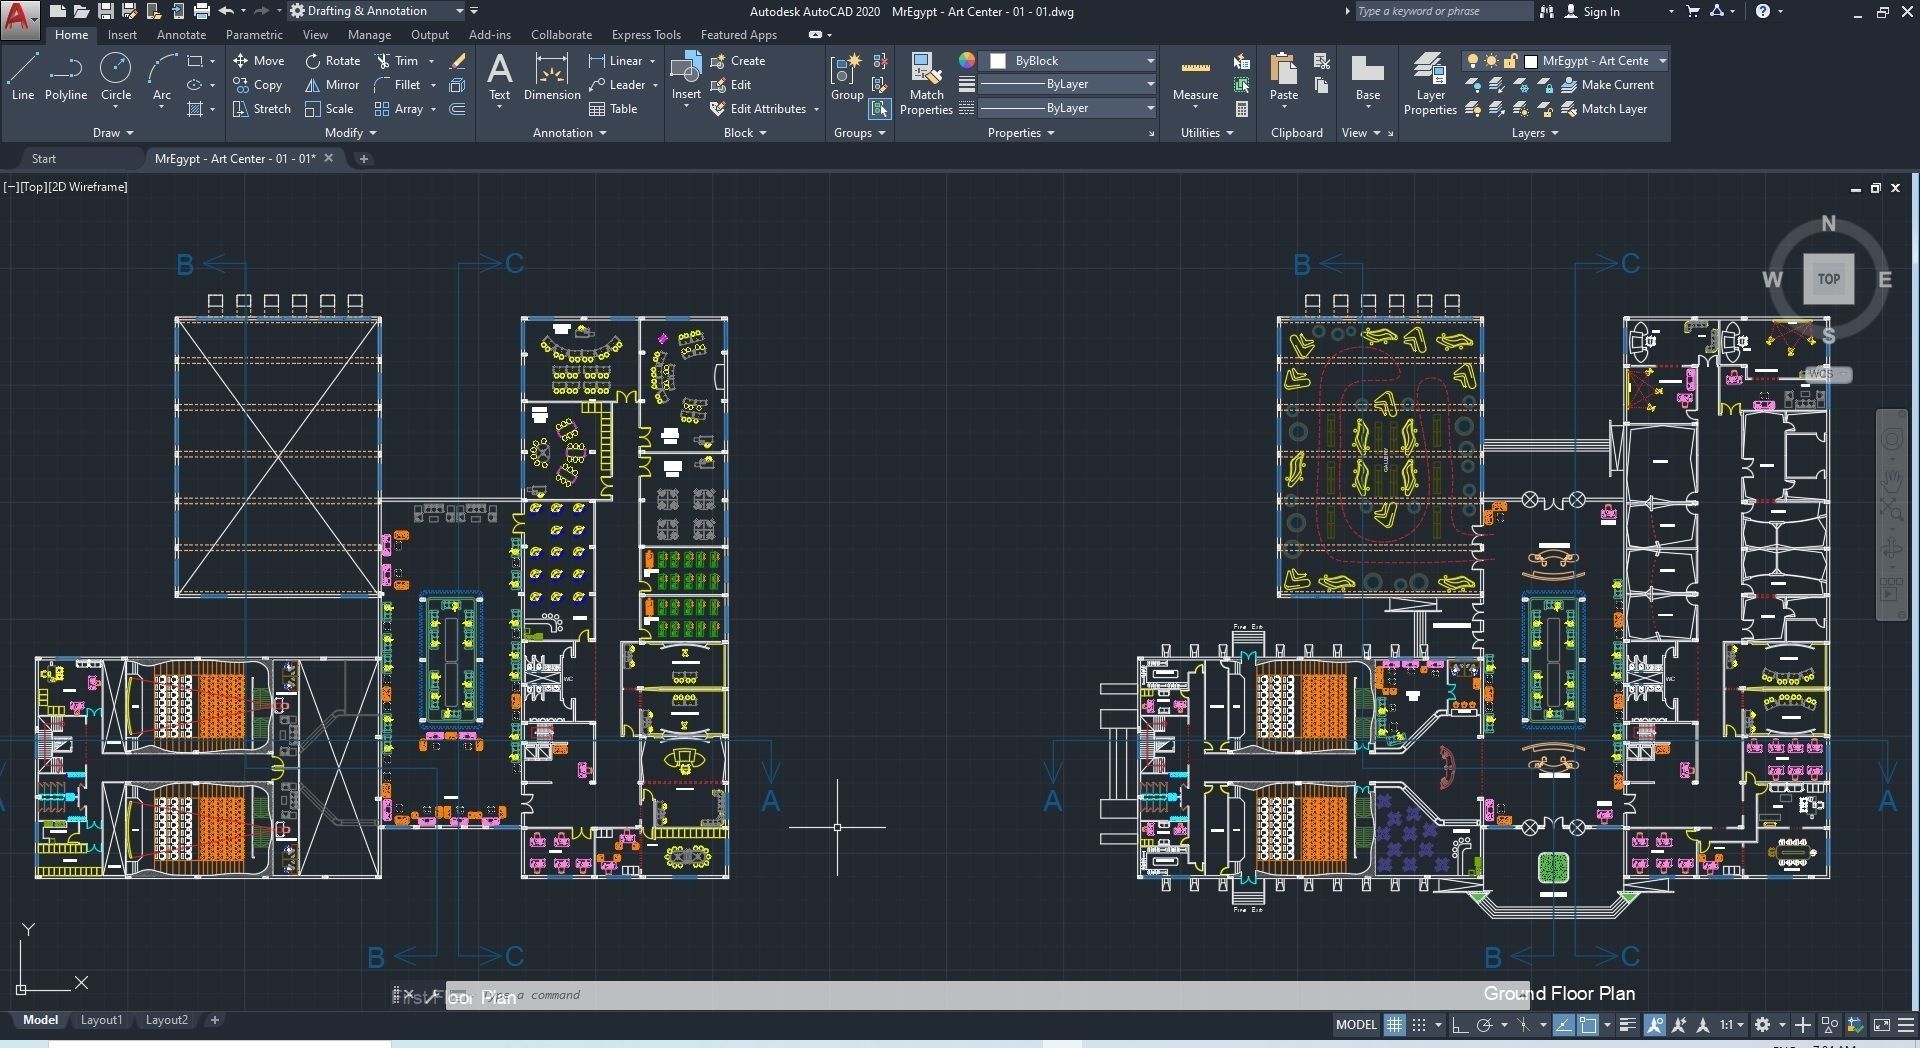
Task: Click Create block button
Action: (x=738, y=61)
